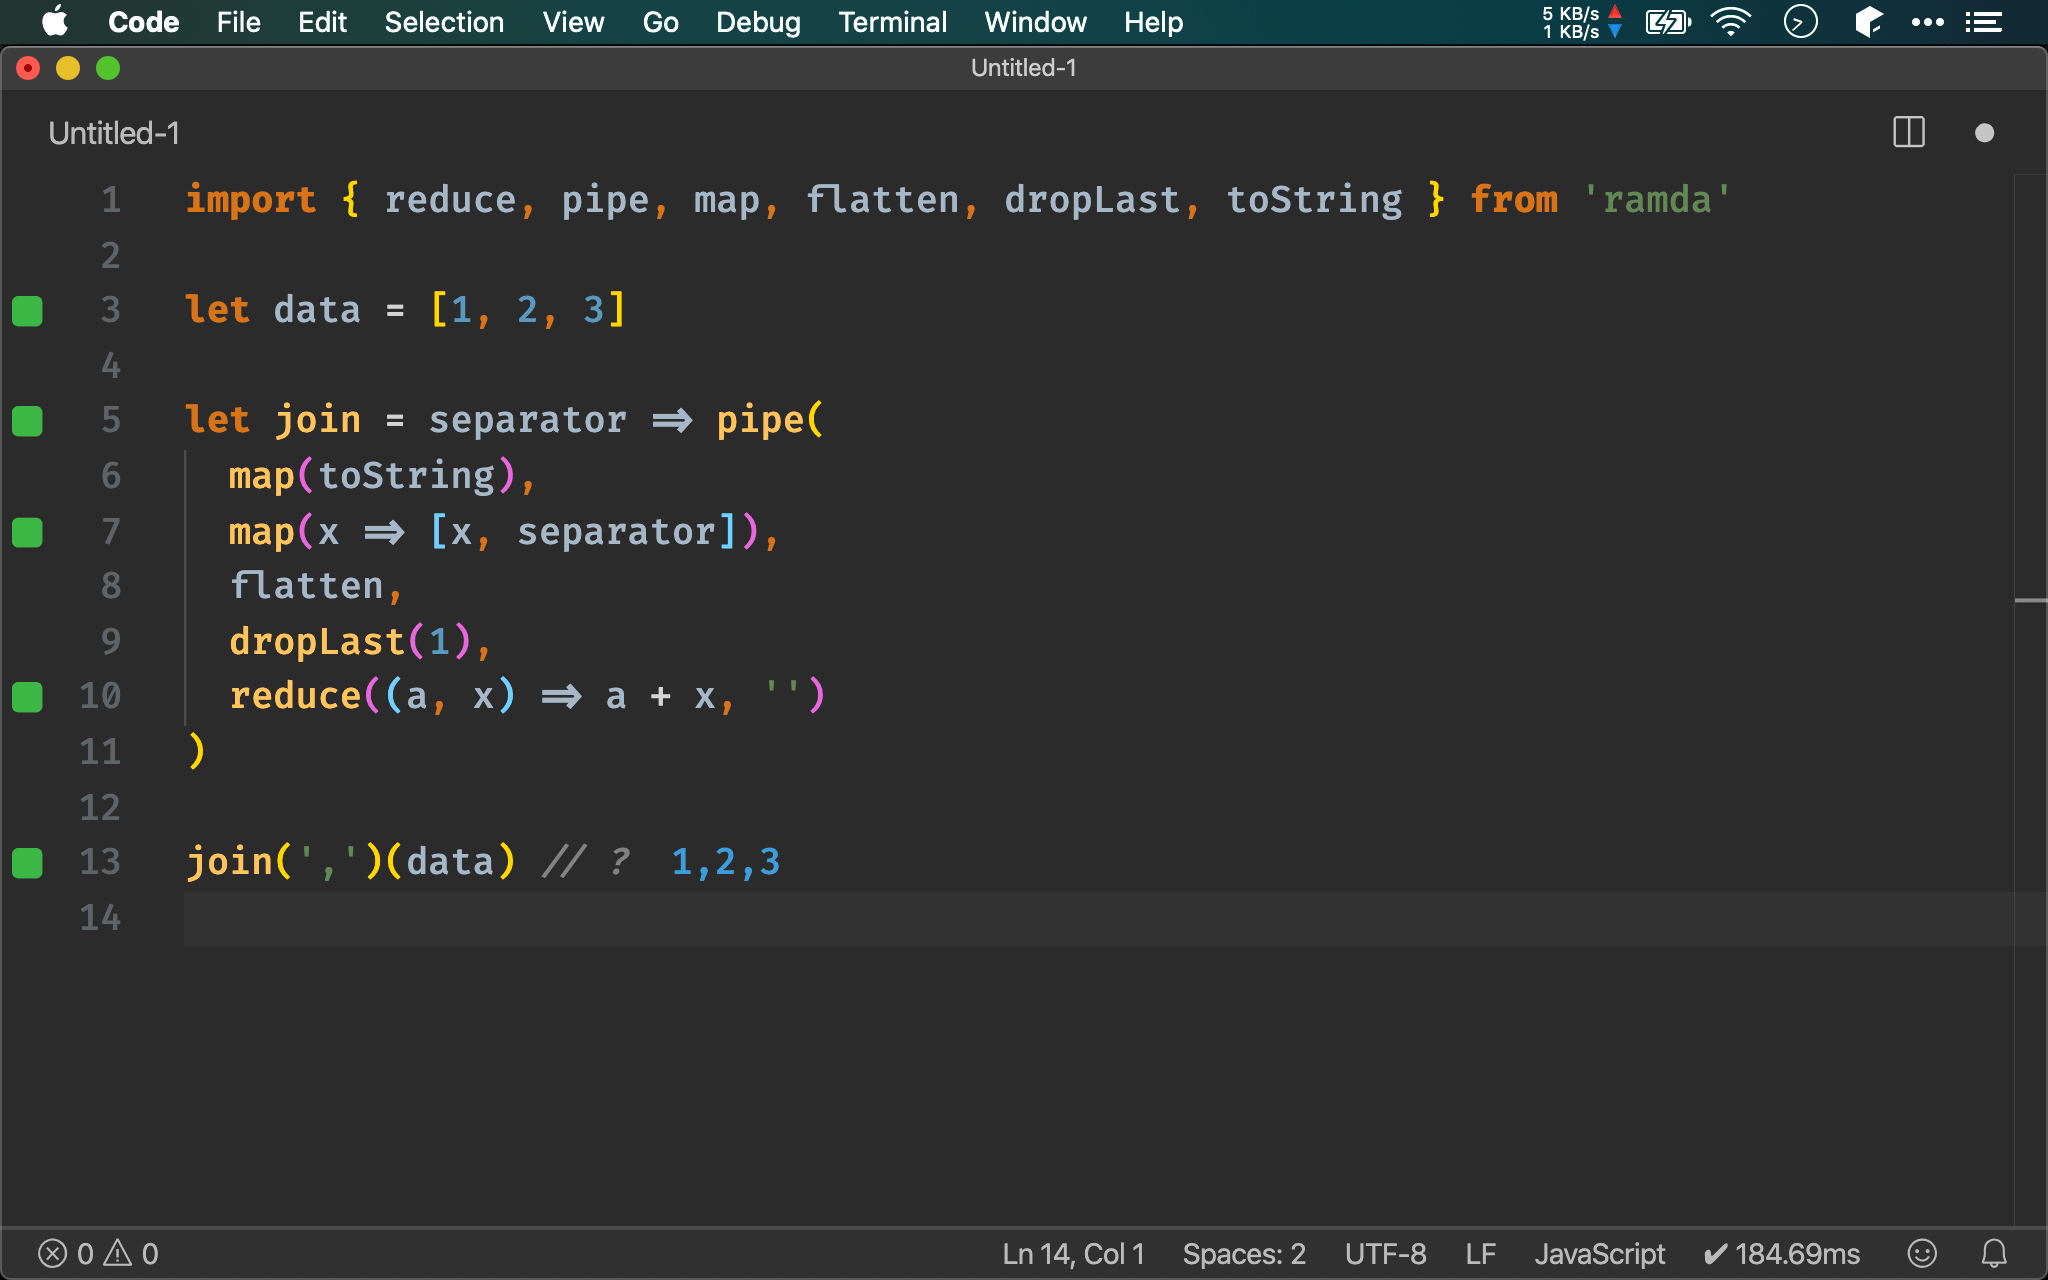Expand the UTF-8 encoding selector
Screen dimensions: 2048x1280
pos(1386,1251)
